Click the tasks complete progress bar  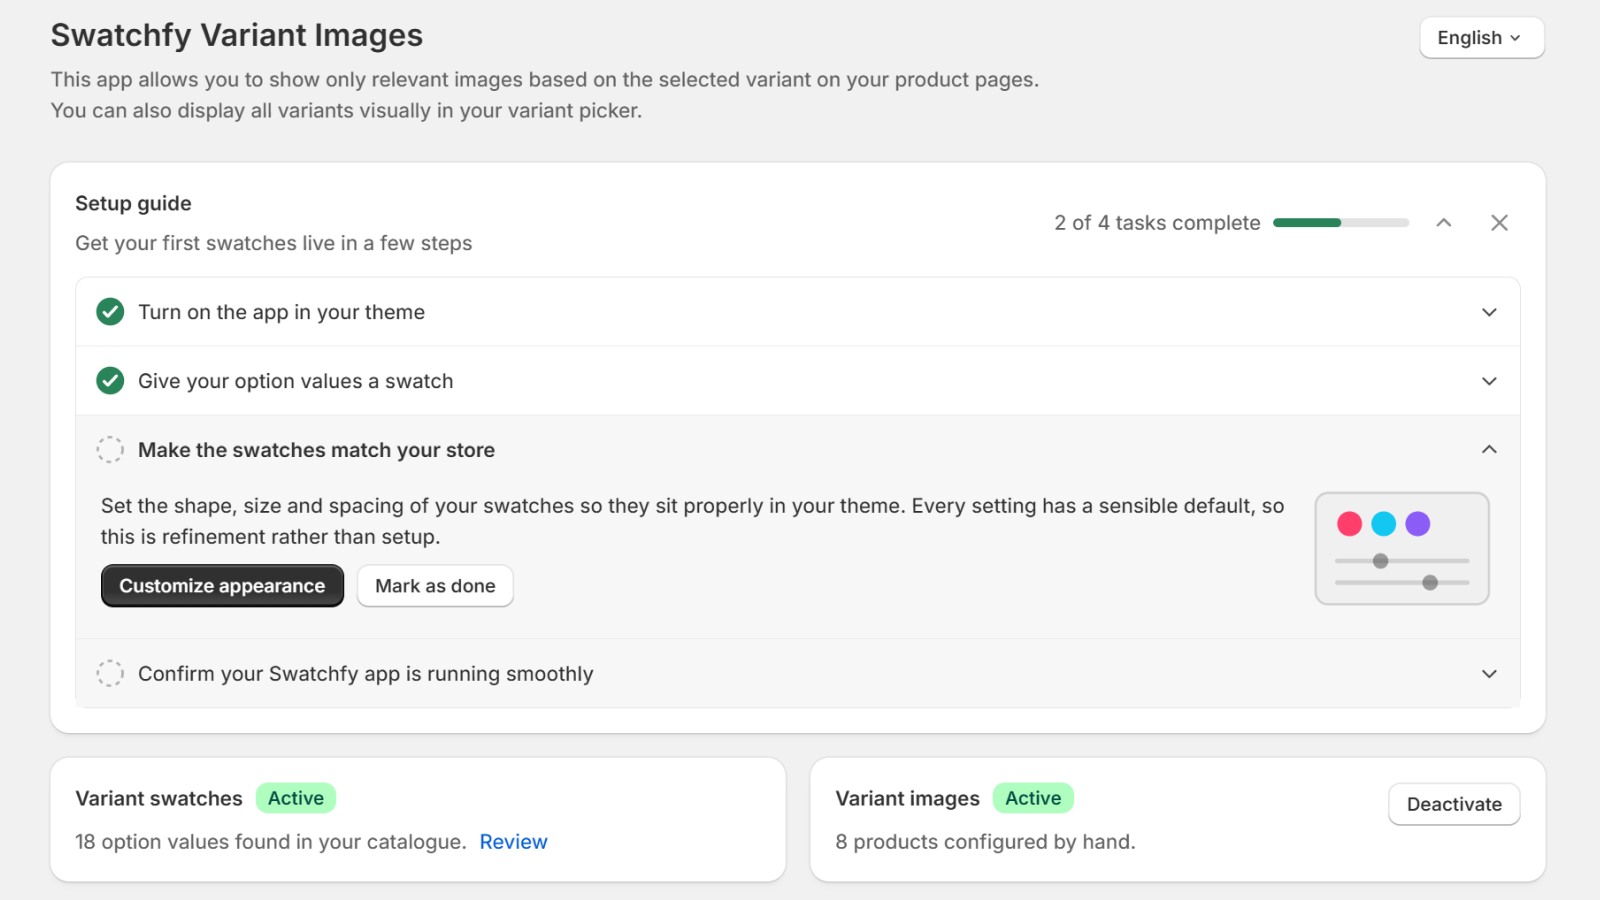[1341, 223]
